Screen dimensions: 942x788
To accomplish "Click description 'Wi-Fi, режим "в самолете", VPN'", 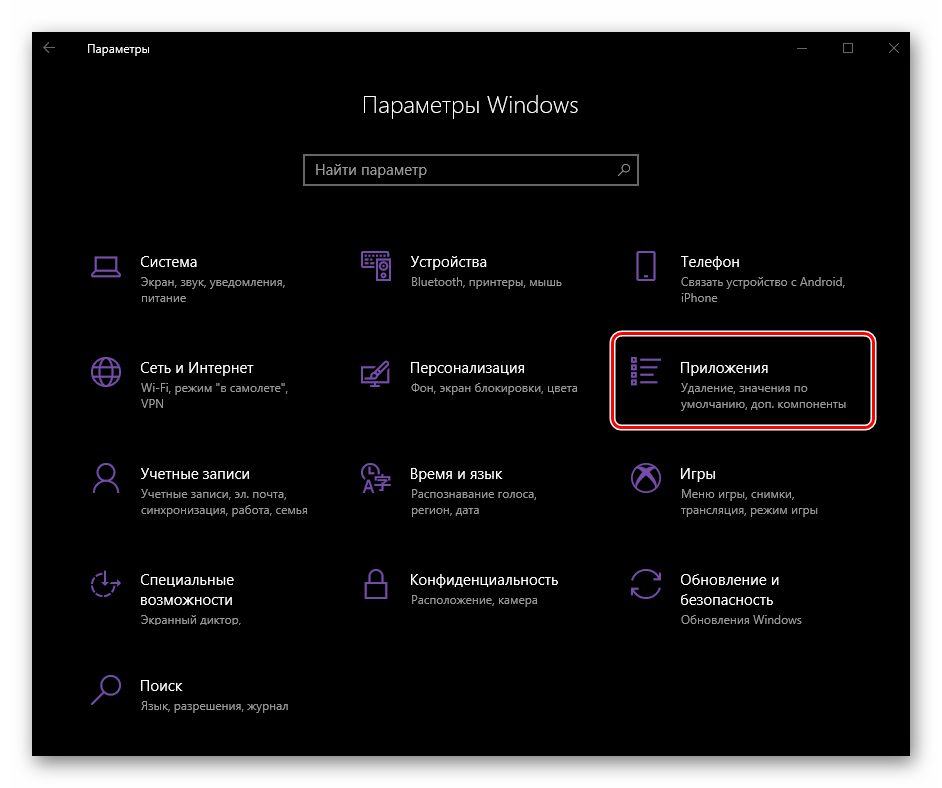I will click(214, 396).
